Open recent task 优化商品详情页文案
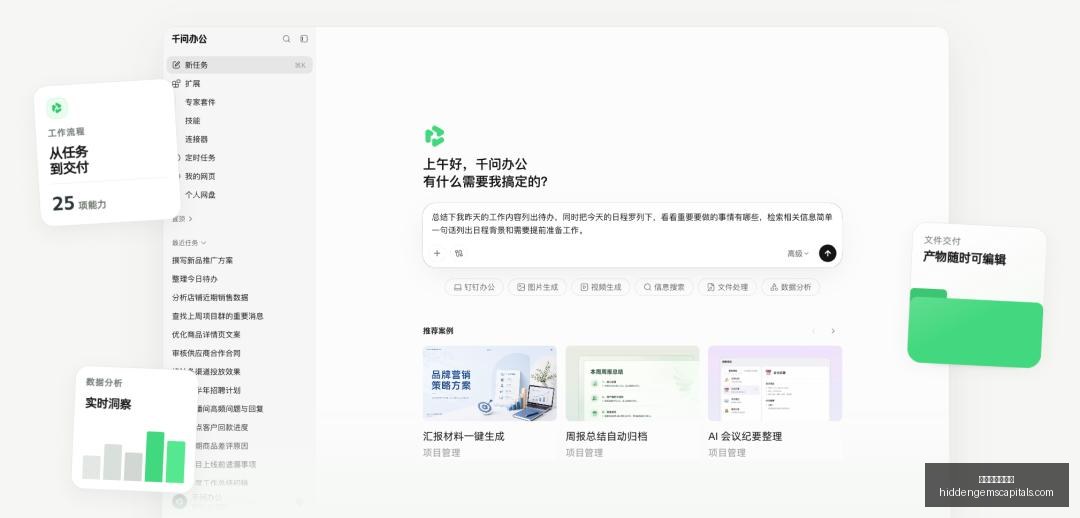Viewport: 1080px width, 518px height. click(206, 335)
